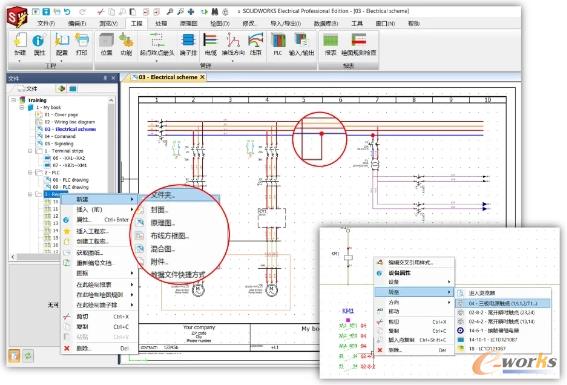The image size is (567, 385).
Task: Click the Undo arrow in quick access toolbar
Action: tap(67, 12)
